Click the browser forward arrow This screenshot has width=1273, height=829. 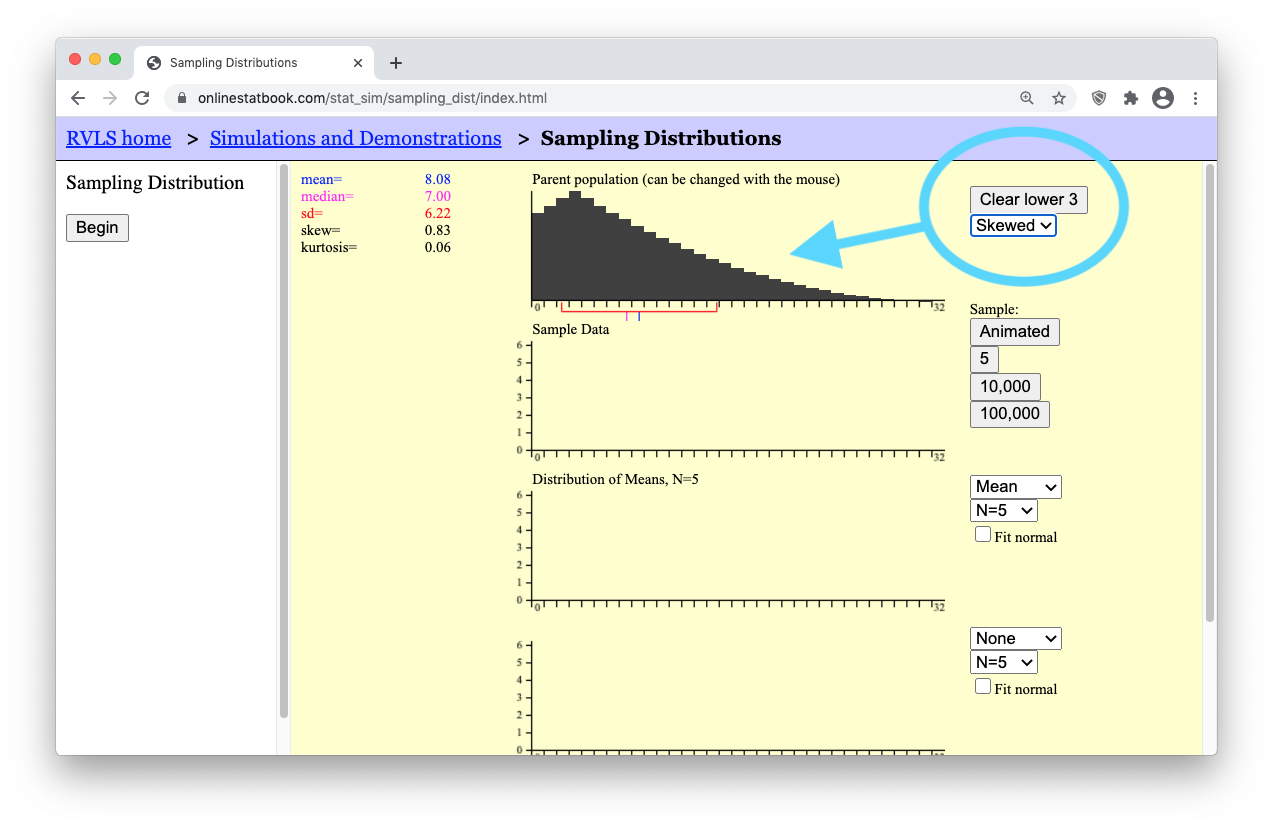tap(110, 98)
